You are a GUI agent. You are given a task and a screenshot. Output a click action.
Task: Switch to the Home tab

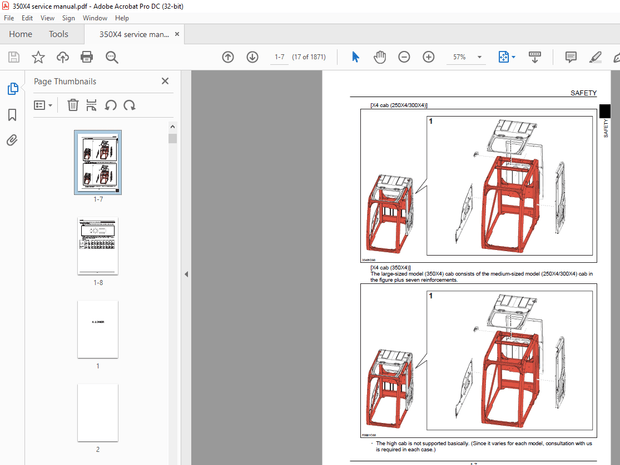click(x=21, y=34)
